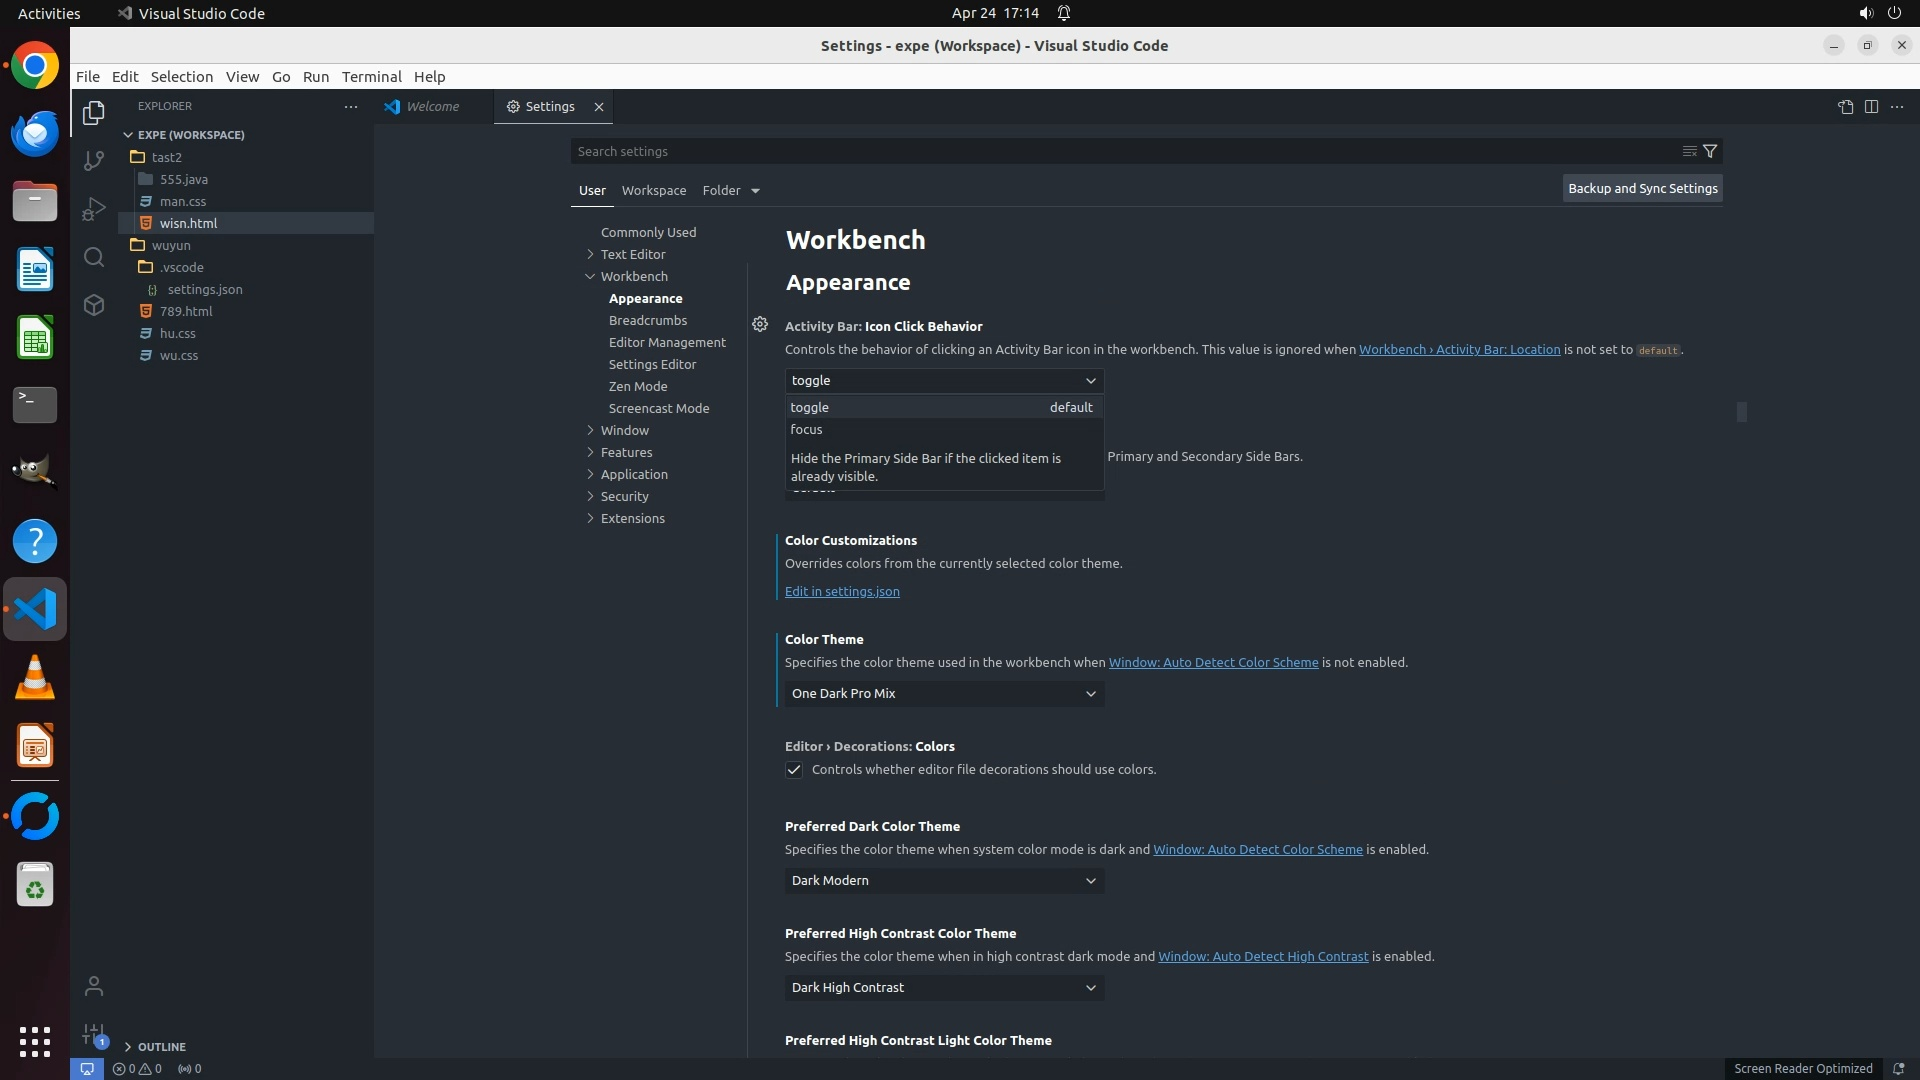Collapse the tast2 folder in Explorer

coord(166,157)
